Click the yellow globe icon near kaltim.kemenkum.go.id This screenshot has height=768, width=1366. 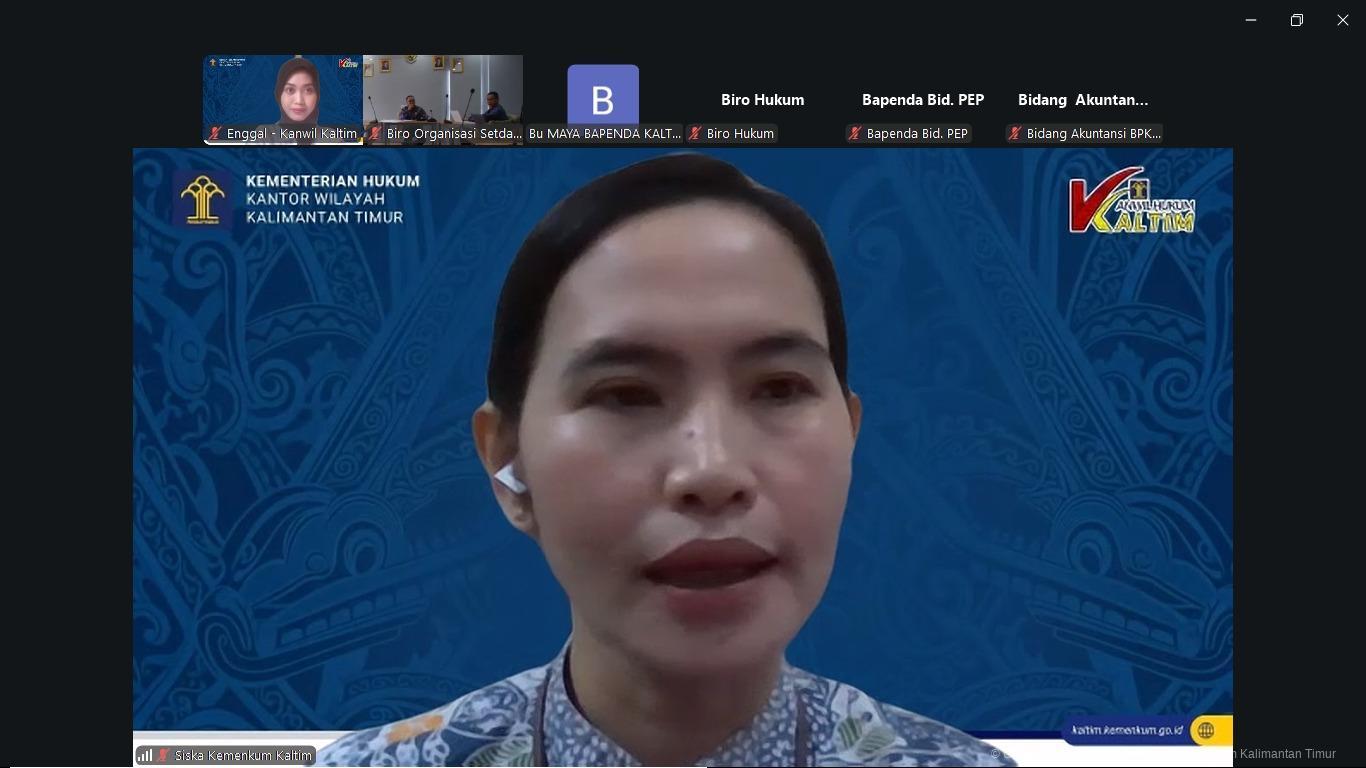pos(1206,731)
